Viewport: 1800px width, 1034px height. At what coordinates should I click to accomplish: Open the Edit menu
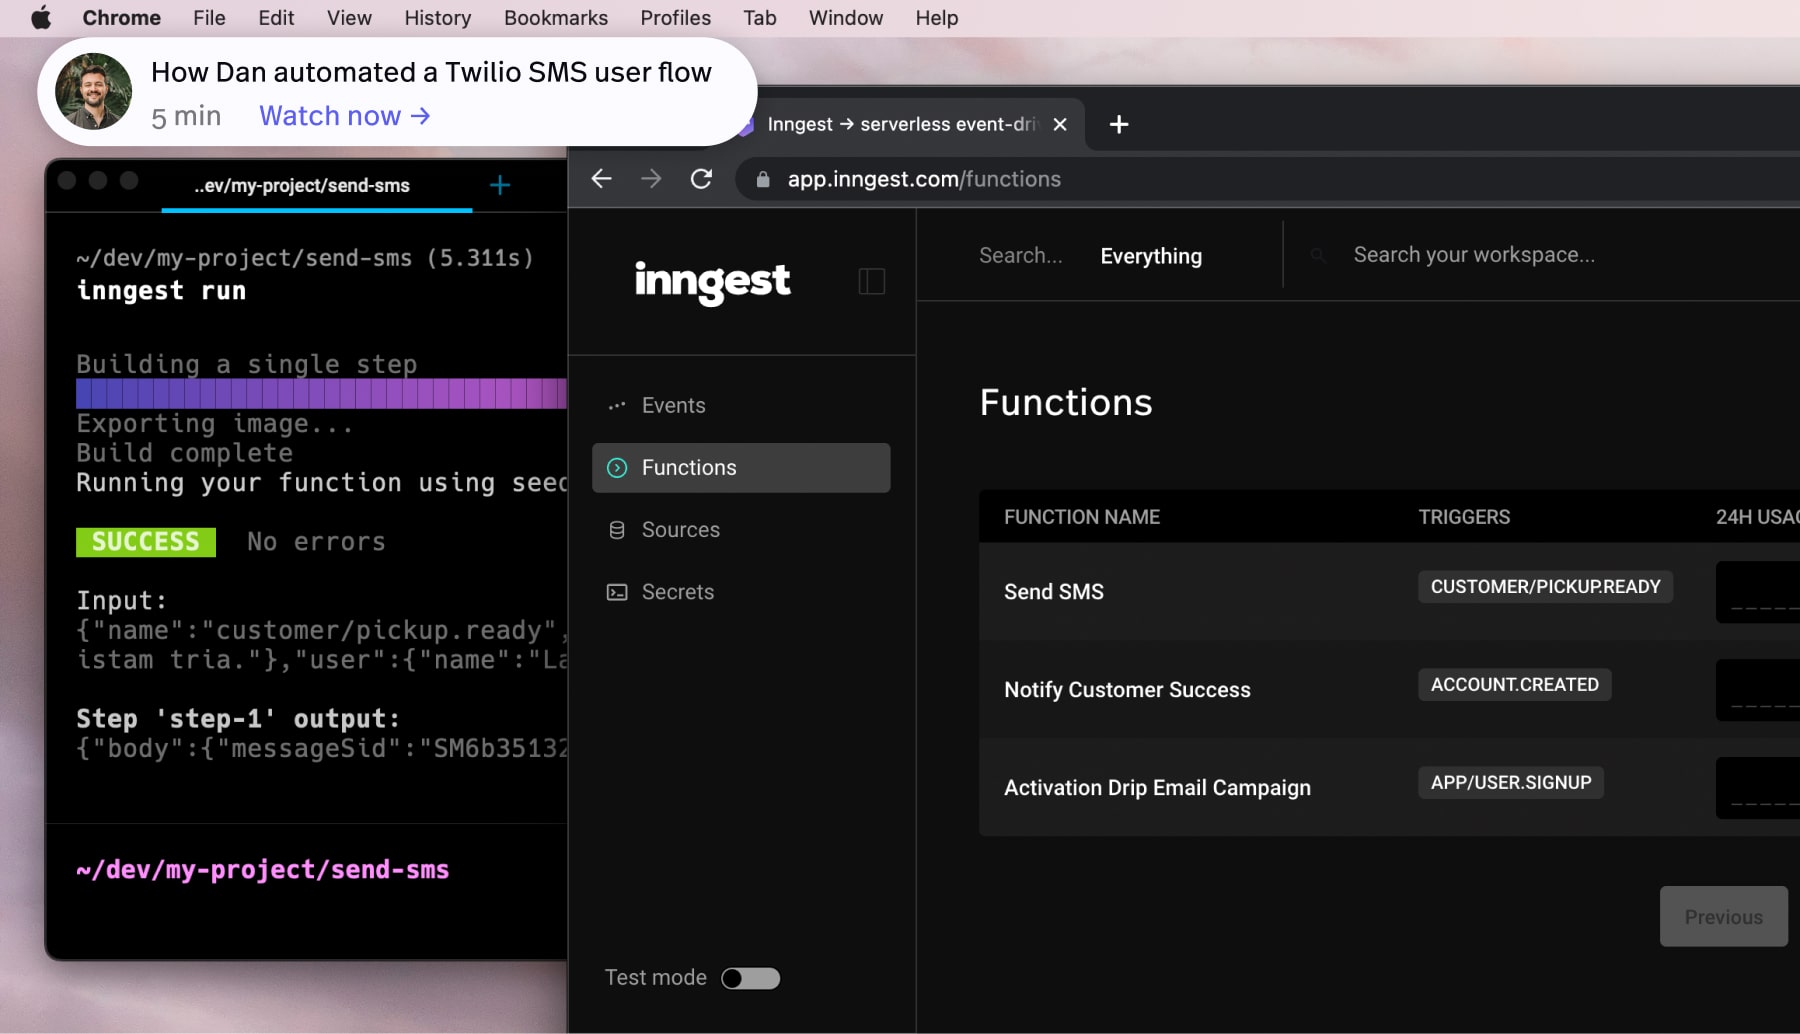[276, 18]
